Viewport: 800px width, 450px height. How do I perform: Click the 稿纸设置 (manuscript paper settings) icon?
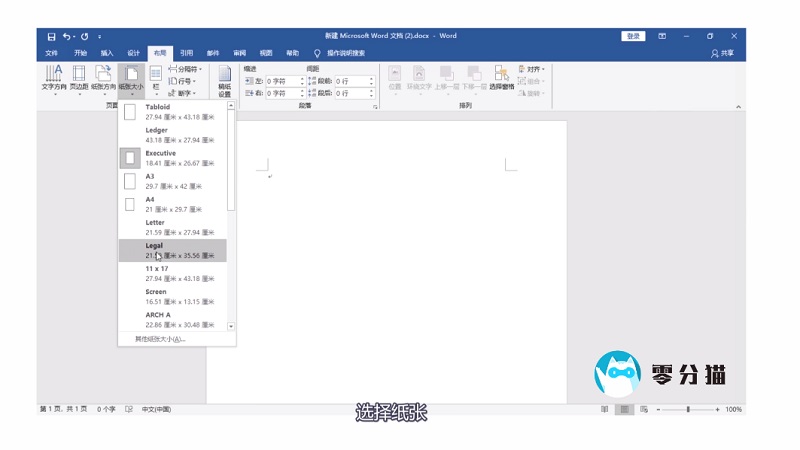click(225, 79)
